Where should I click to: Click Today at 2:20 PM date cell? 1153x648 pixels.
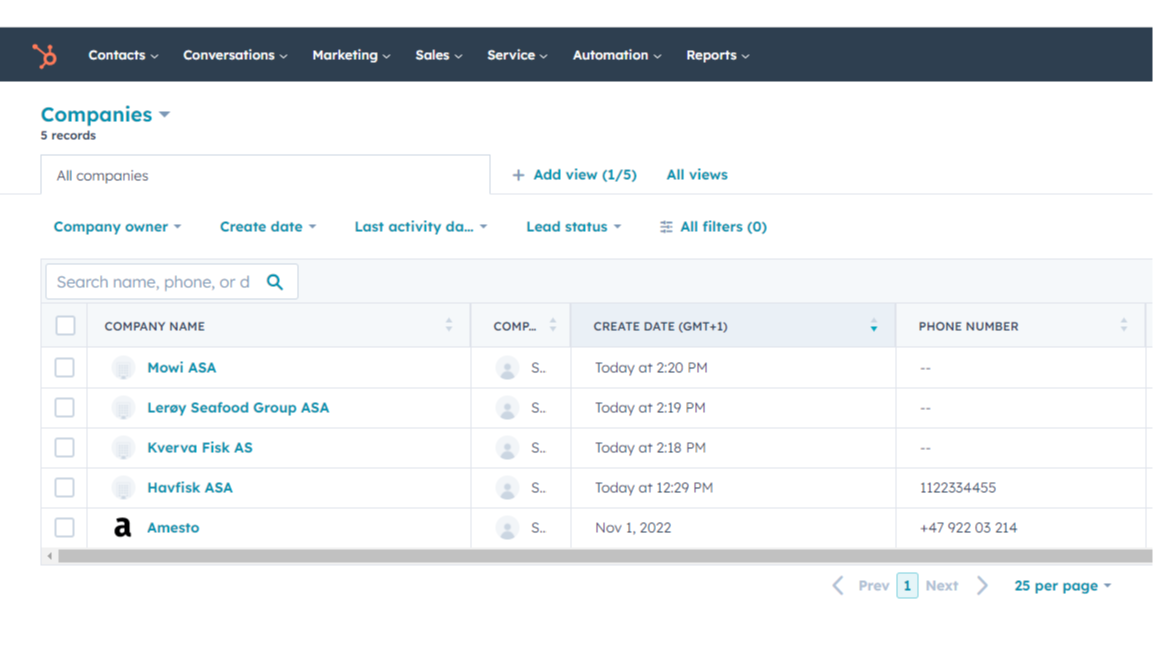pos(651,368)
